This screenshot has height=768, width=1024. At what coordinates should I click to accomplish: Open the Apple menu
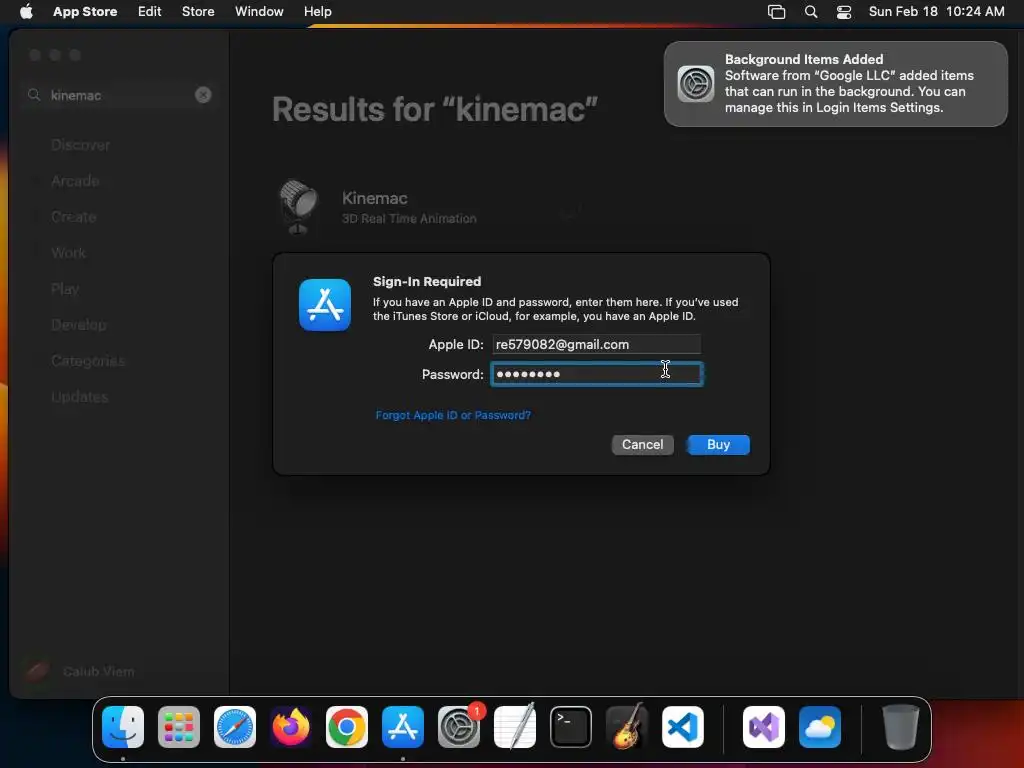[x=26, y=11]
